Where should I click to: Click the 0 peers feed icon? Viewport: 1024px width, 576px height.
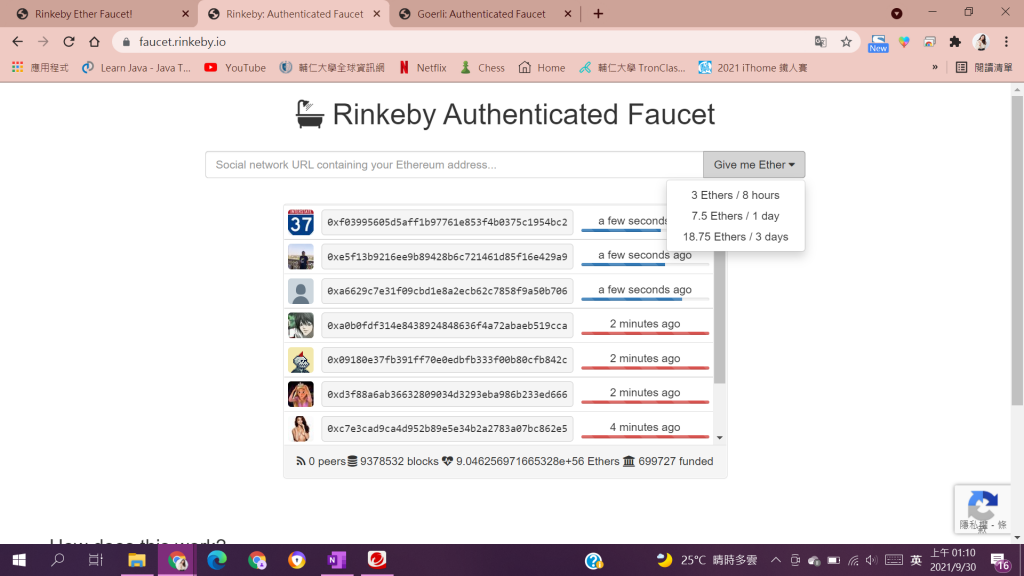coord(300,461)
